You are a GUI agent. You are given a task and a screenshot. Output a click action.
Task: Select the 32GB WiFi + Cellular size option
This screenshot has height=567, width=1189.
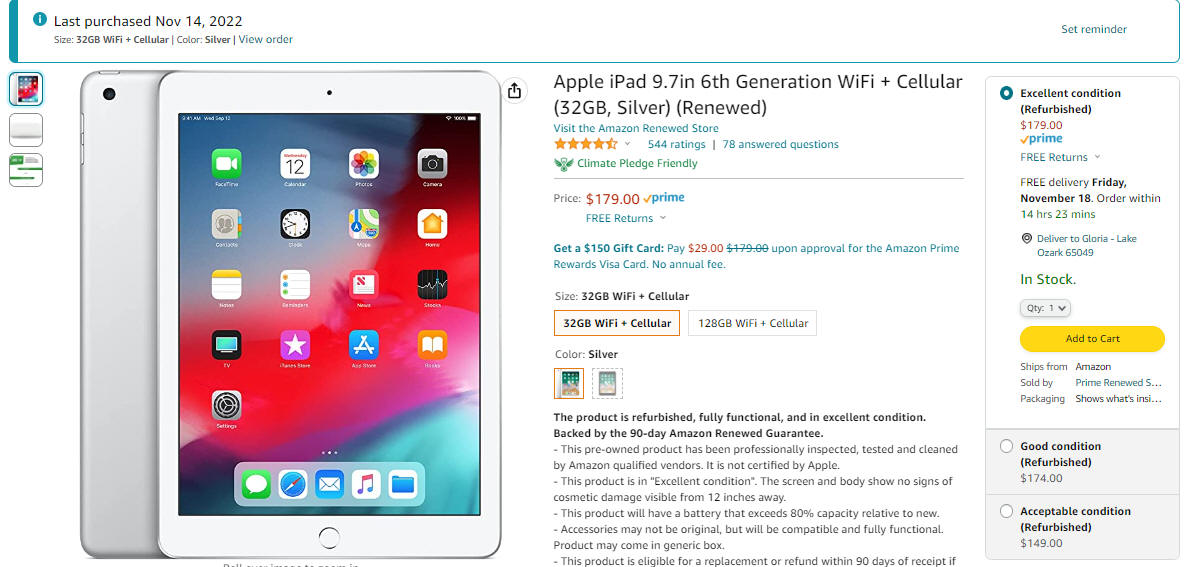617,323
